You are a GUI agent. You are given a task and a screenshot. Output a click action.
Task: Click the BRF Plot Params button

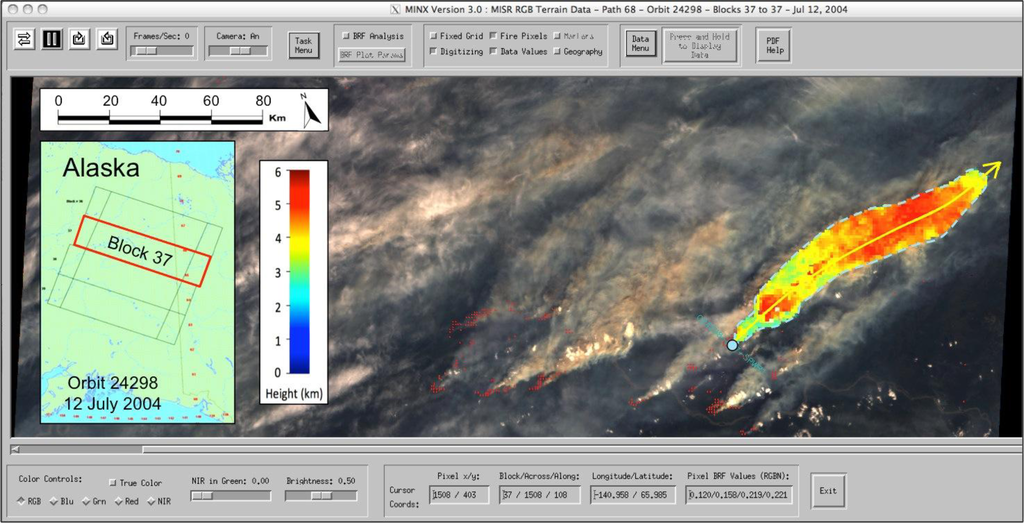coord(372,55)
